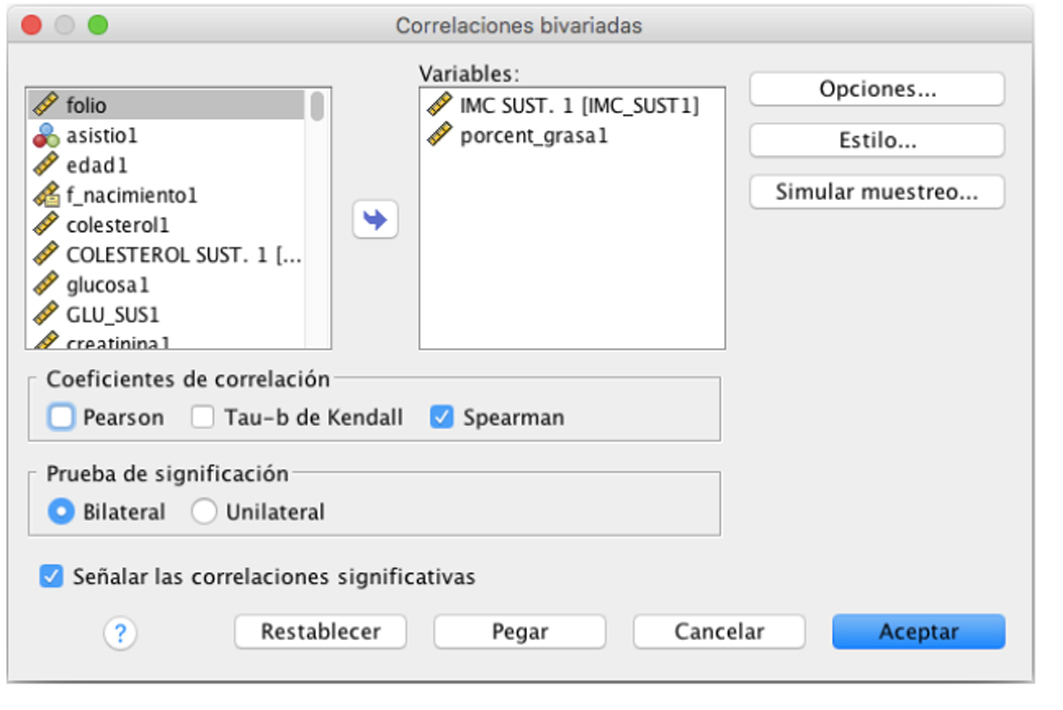Image resolution: width=1063 pixels, height=710 pixels.
Task: Select edad1 scale variable
Action: 96,165
